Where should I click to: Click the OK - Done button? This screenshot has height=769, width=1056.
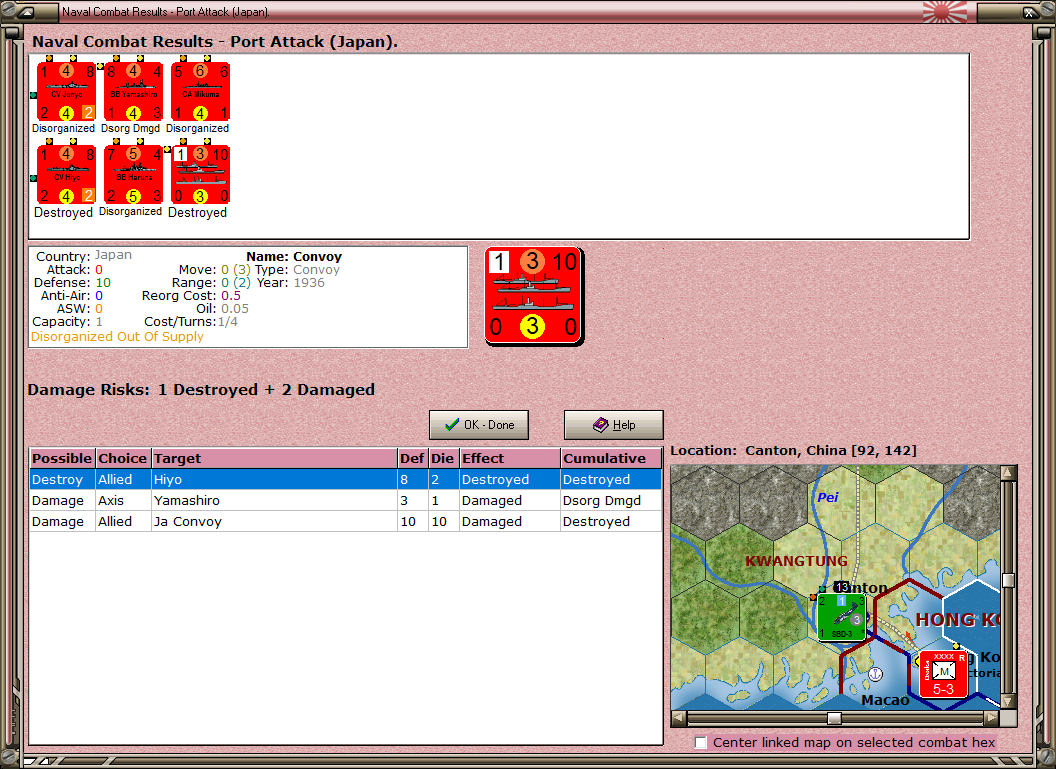click(479, 425)
